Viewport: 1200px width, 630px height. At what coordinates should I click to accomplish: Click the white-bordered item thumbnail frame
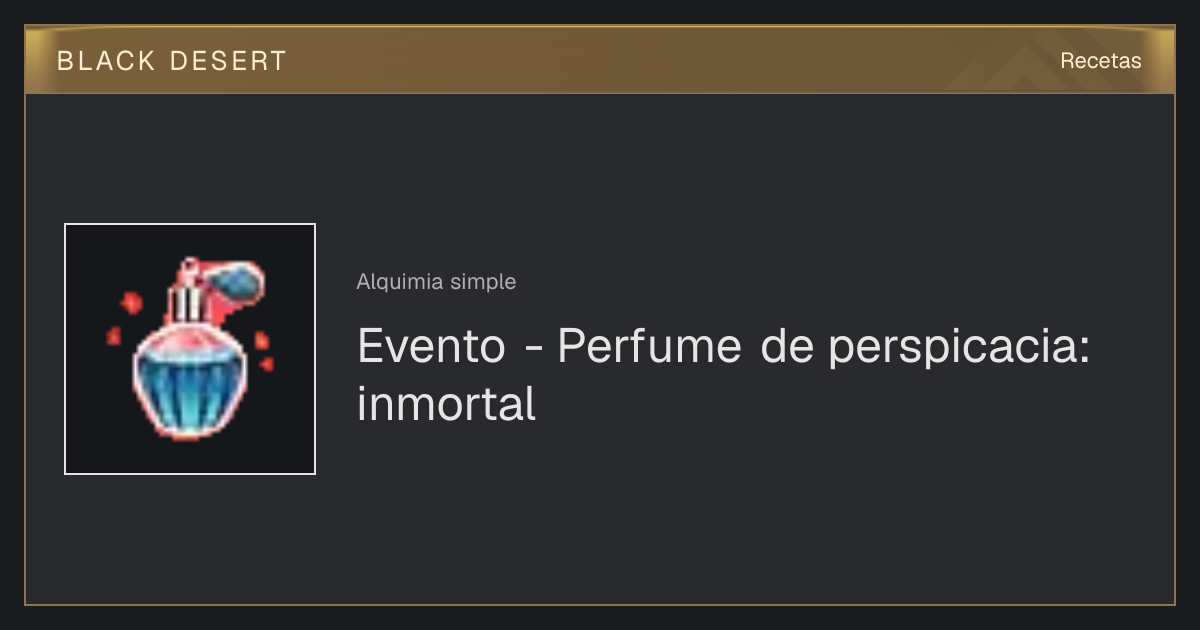coord(190,349)
